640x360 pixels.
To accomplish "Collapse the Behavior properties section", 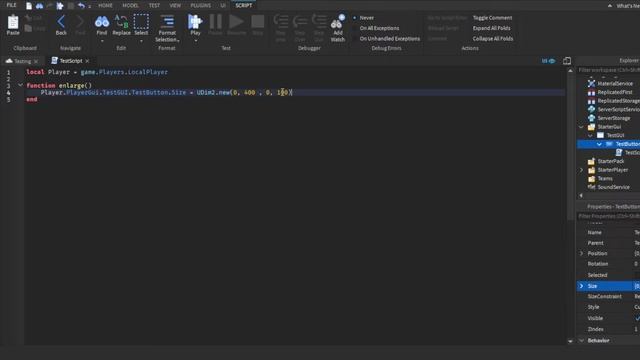I will pos(581,340).
